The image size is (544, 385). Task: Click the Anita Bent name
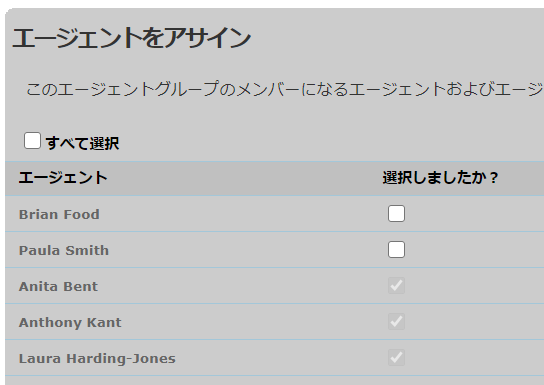coord(58,286)
